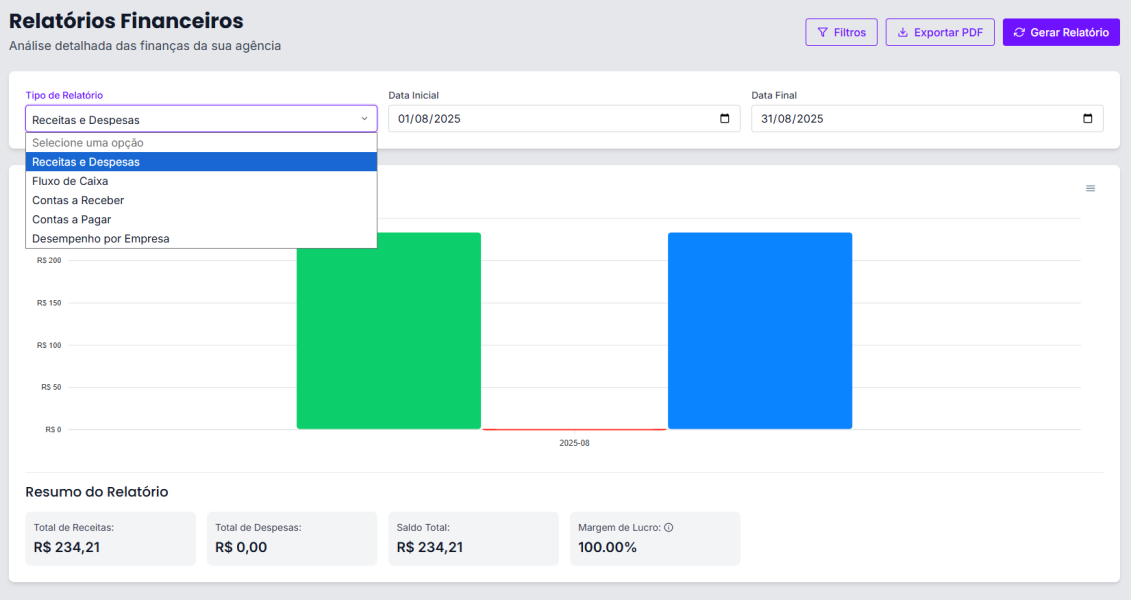Expand the Tipo de Relatório dropdown chevron
Image resolution: width=1131 pixels, height=600 pixels.
[x=364, y=118]
